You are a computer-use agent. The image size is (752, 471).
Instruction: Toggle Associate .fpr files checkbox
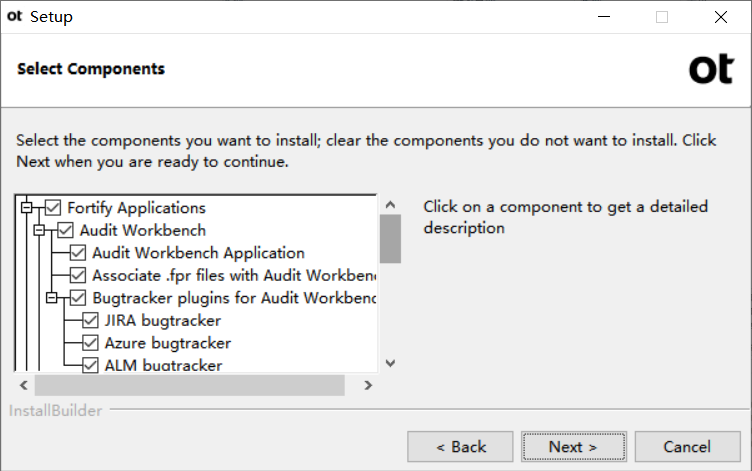[x=78, y=275]
